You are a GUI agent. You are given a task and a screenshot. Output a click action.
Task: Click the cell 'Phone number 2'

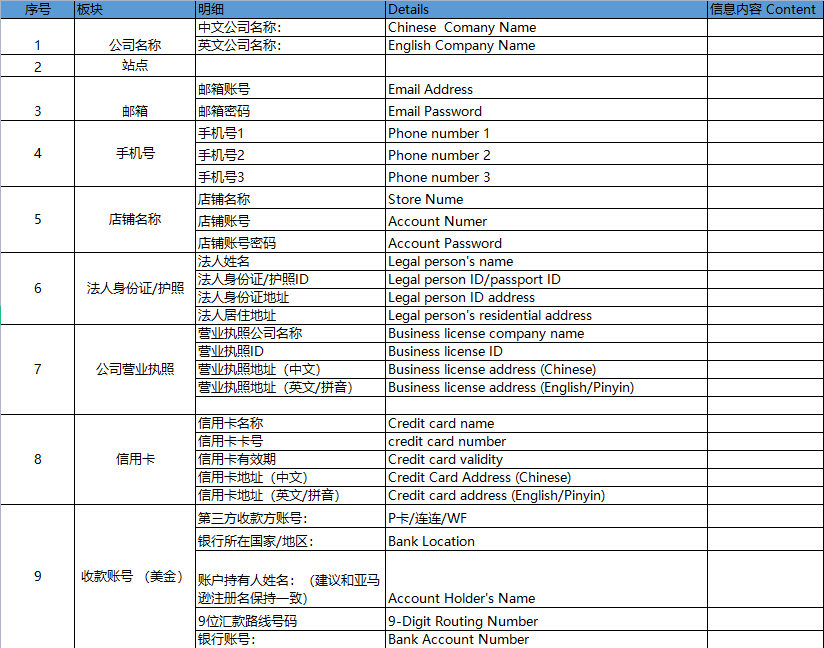point(547,154)
